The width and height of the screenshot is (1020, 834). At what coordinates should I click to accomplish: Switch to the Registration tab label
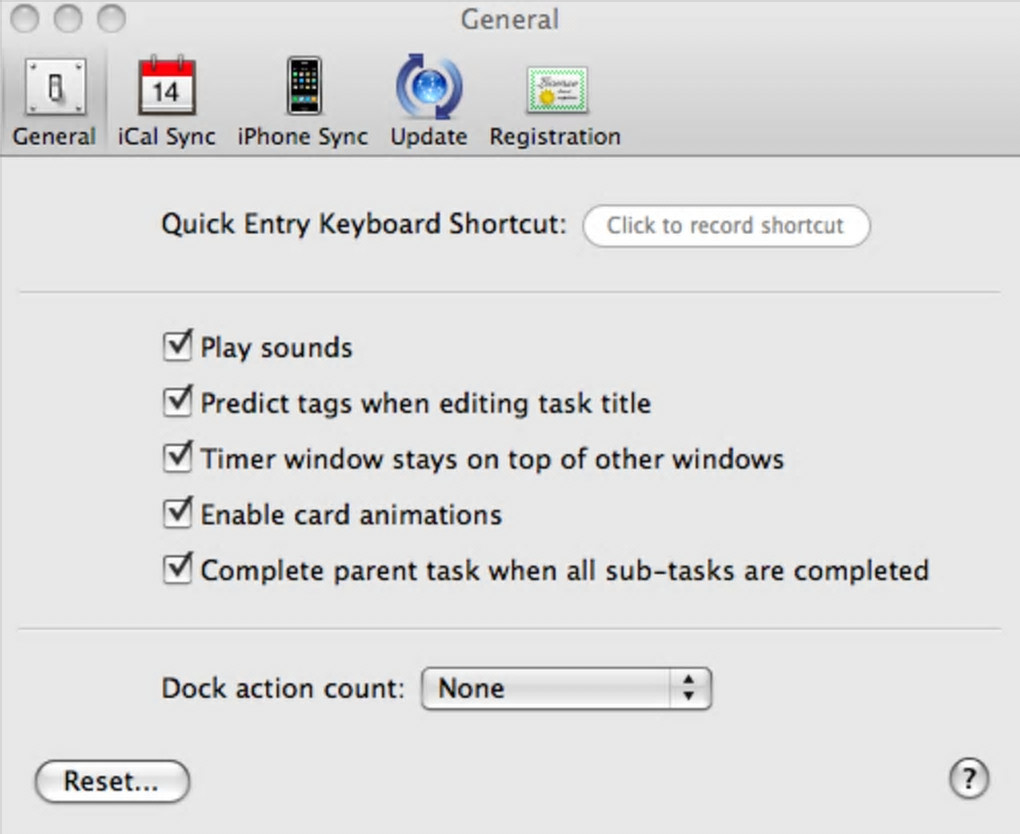point(555,137)
